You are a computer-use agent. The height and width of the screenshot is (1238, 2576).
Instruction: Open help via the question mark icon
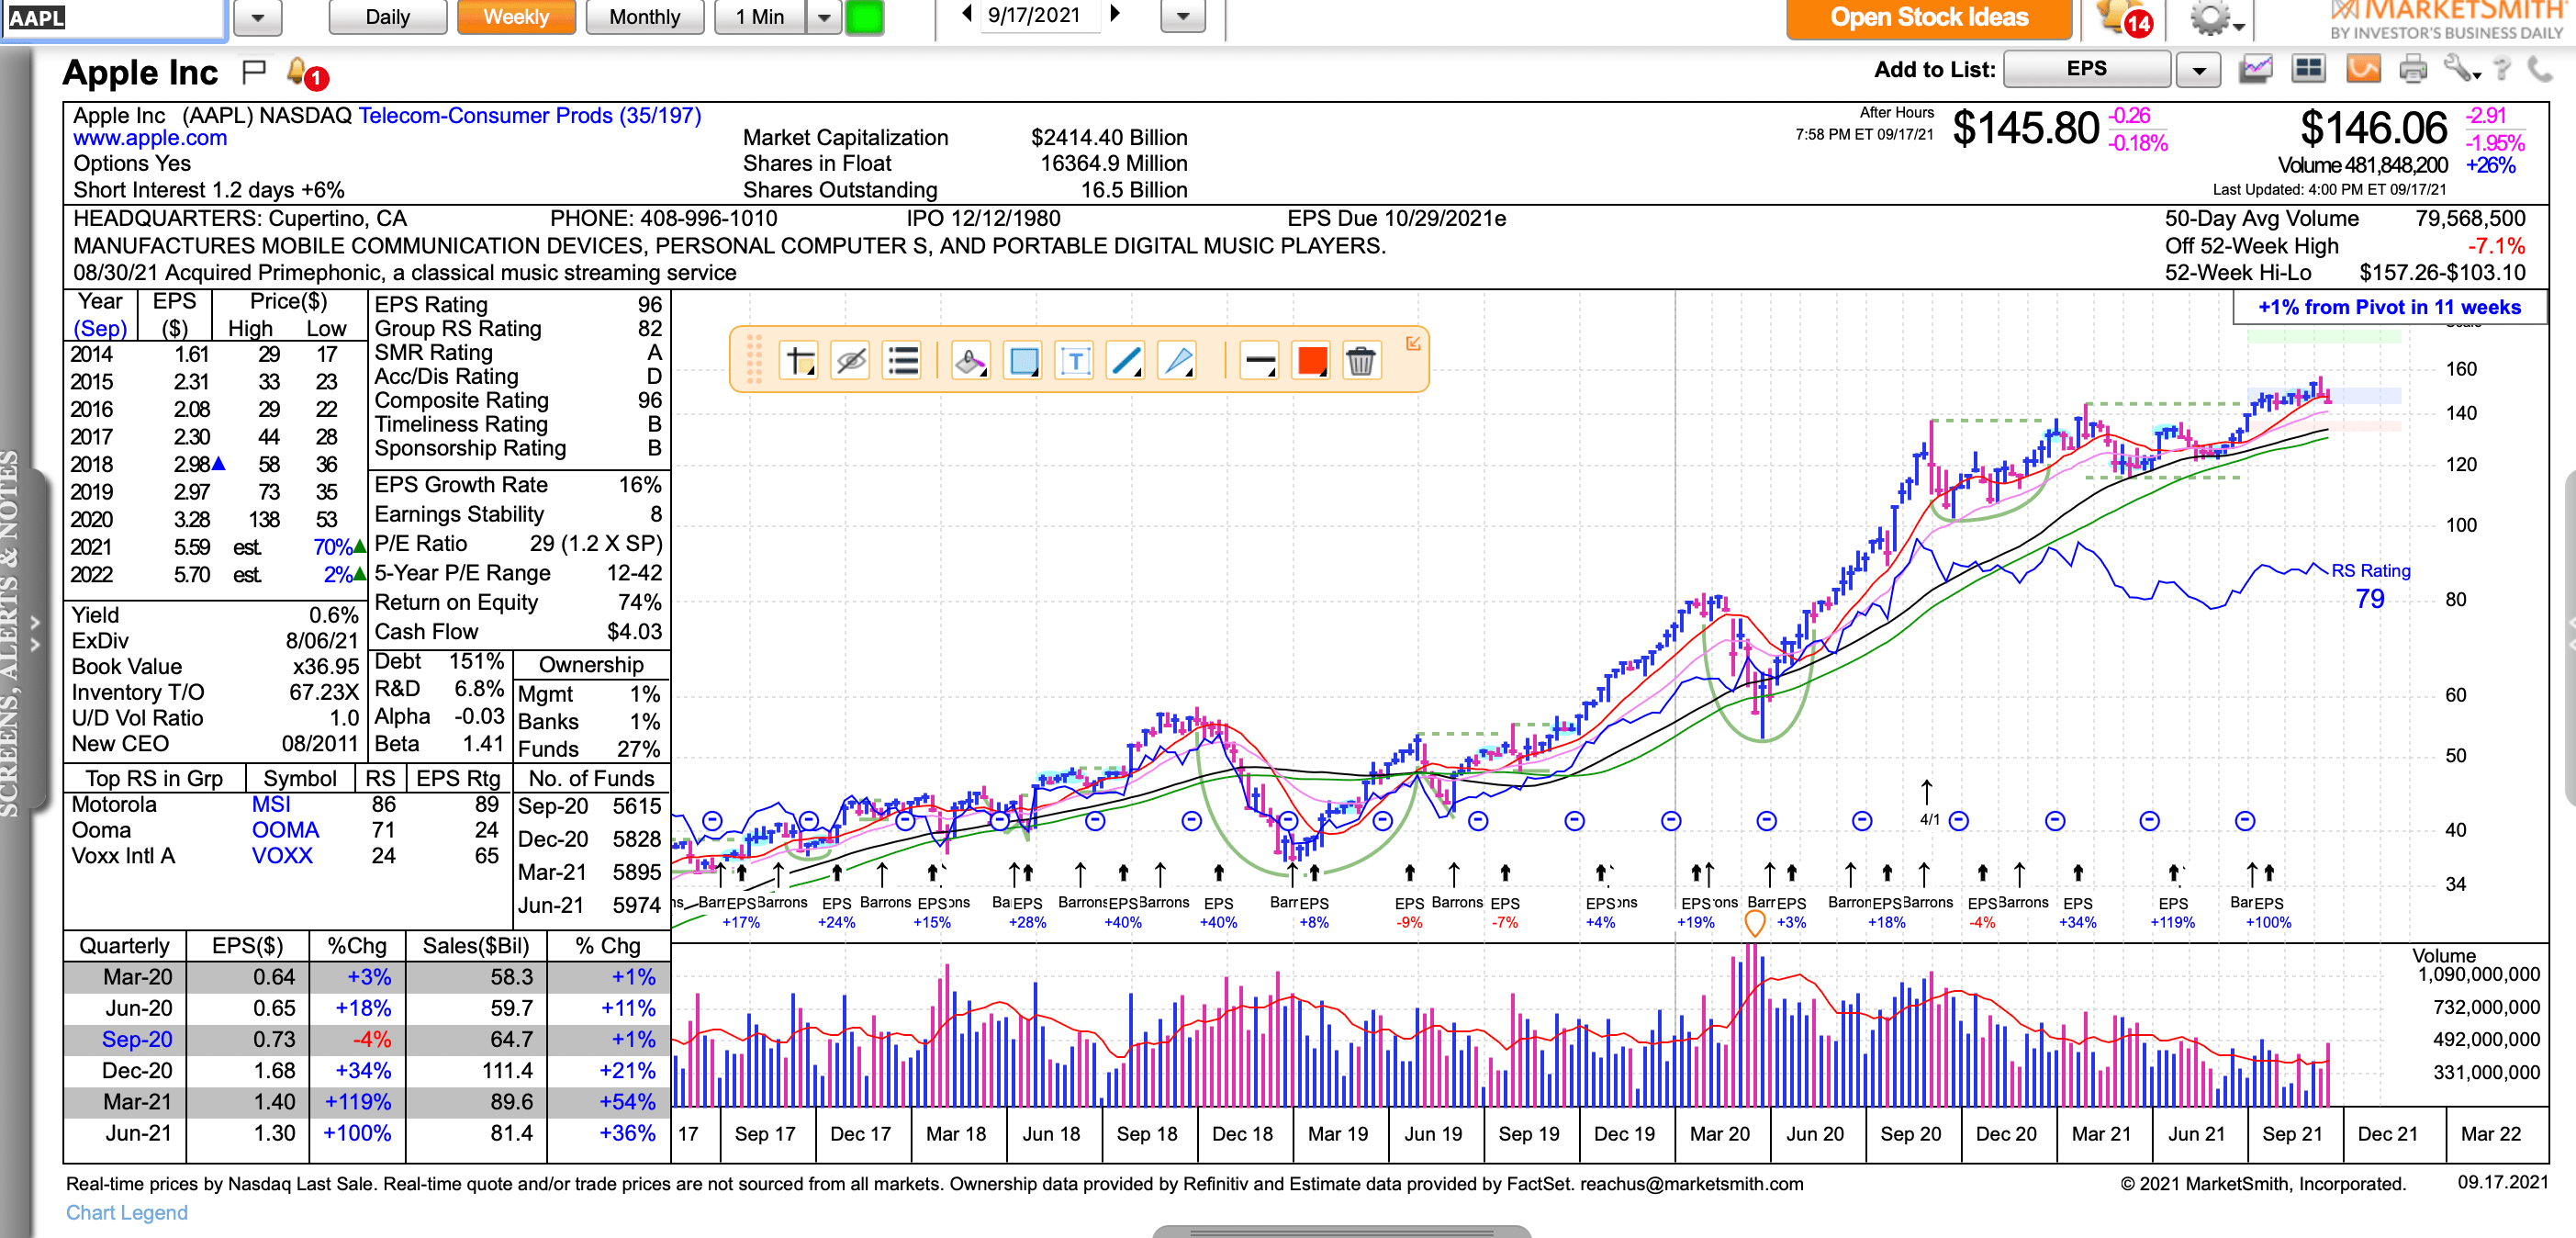click(2502, 69)
